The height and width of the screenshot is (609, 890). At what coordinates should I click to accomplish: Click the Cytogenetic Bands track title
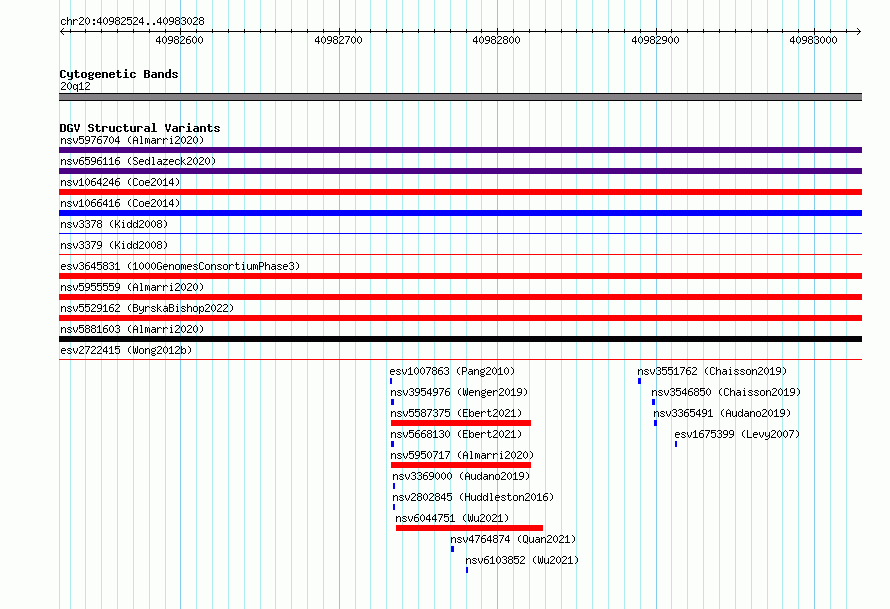(119, 74)
